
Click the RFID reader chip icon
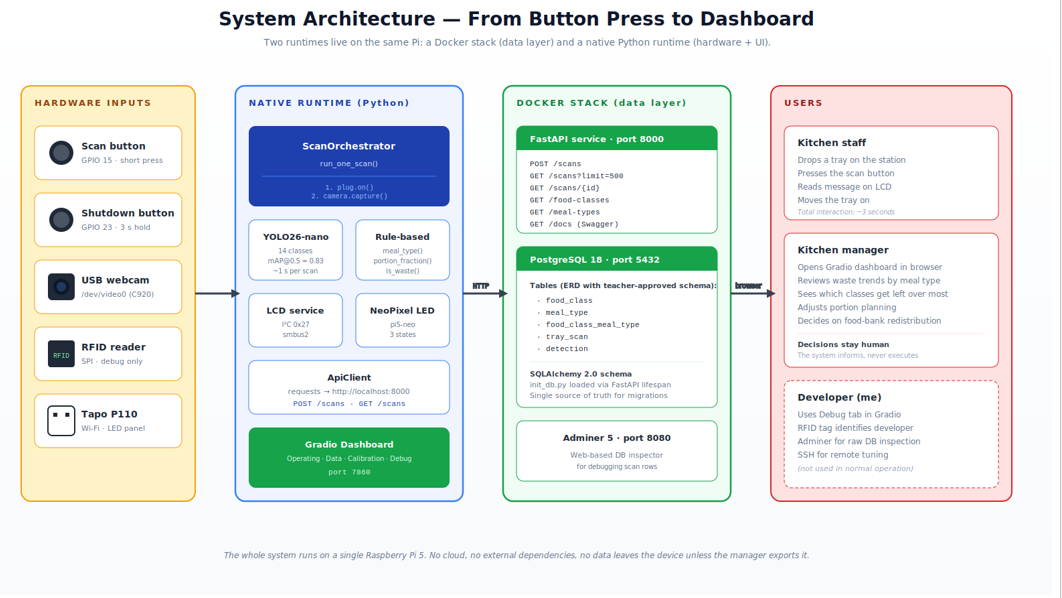pyautogui.click(x=61, y=354)
